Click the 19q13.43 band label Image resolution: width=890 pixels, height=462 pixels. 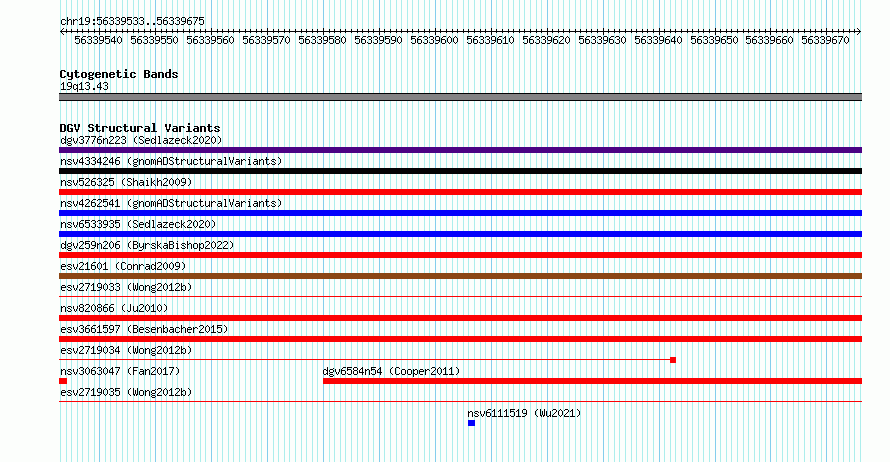[84, 86]
